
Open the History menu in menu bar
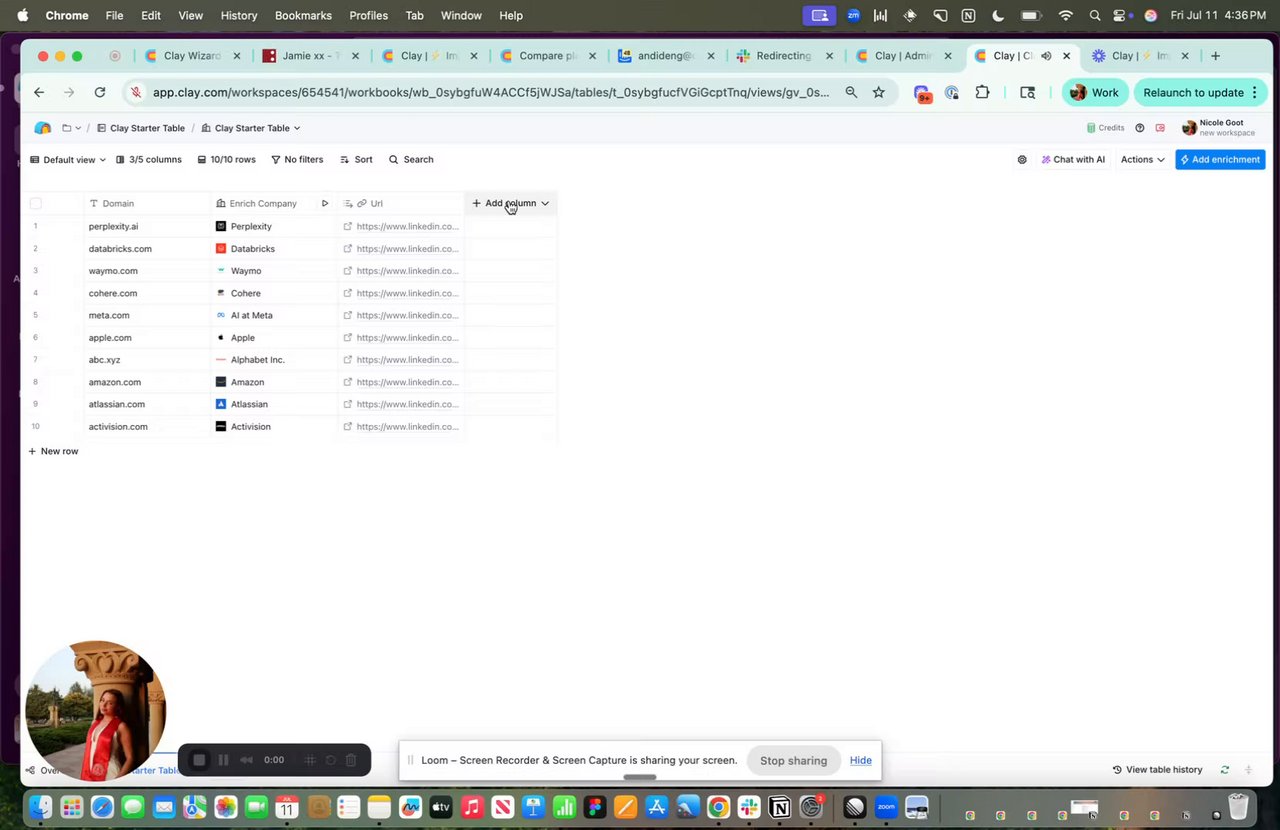(239, 16)
